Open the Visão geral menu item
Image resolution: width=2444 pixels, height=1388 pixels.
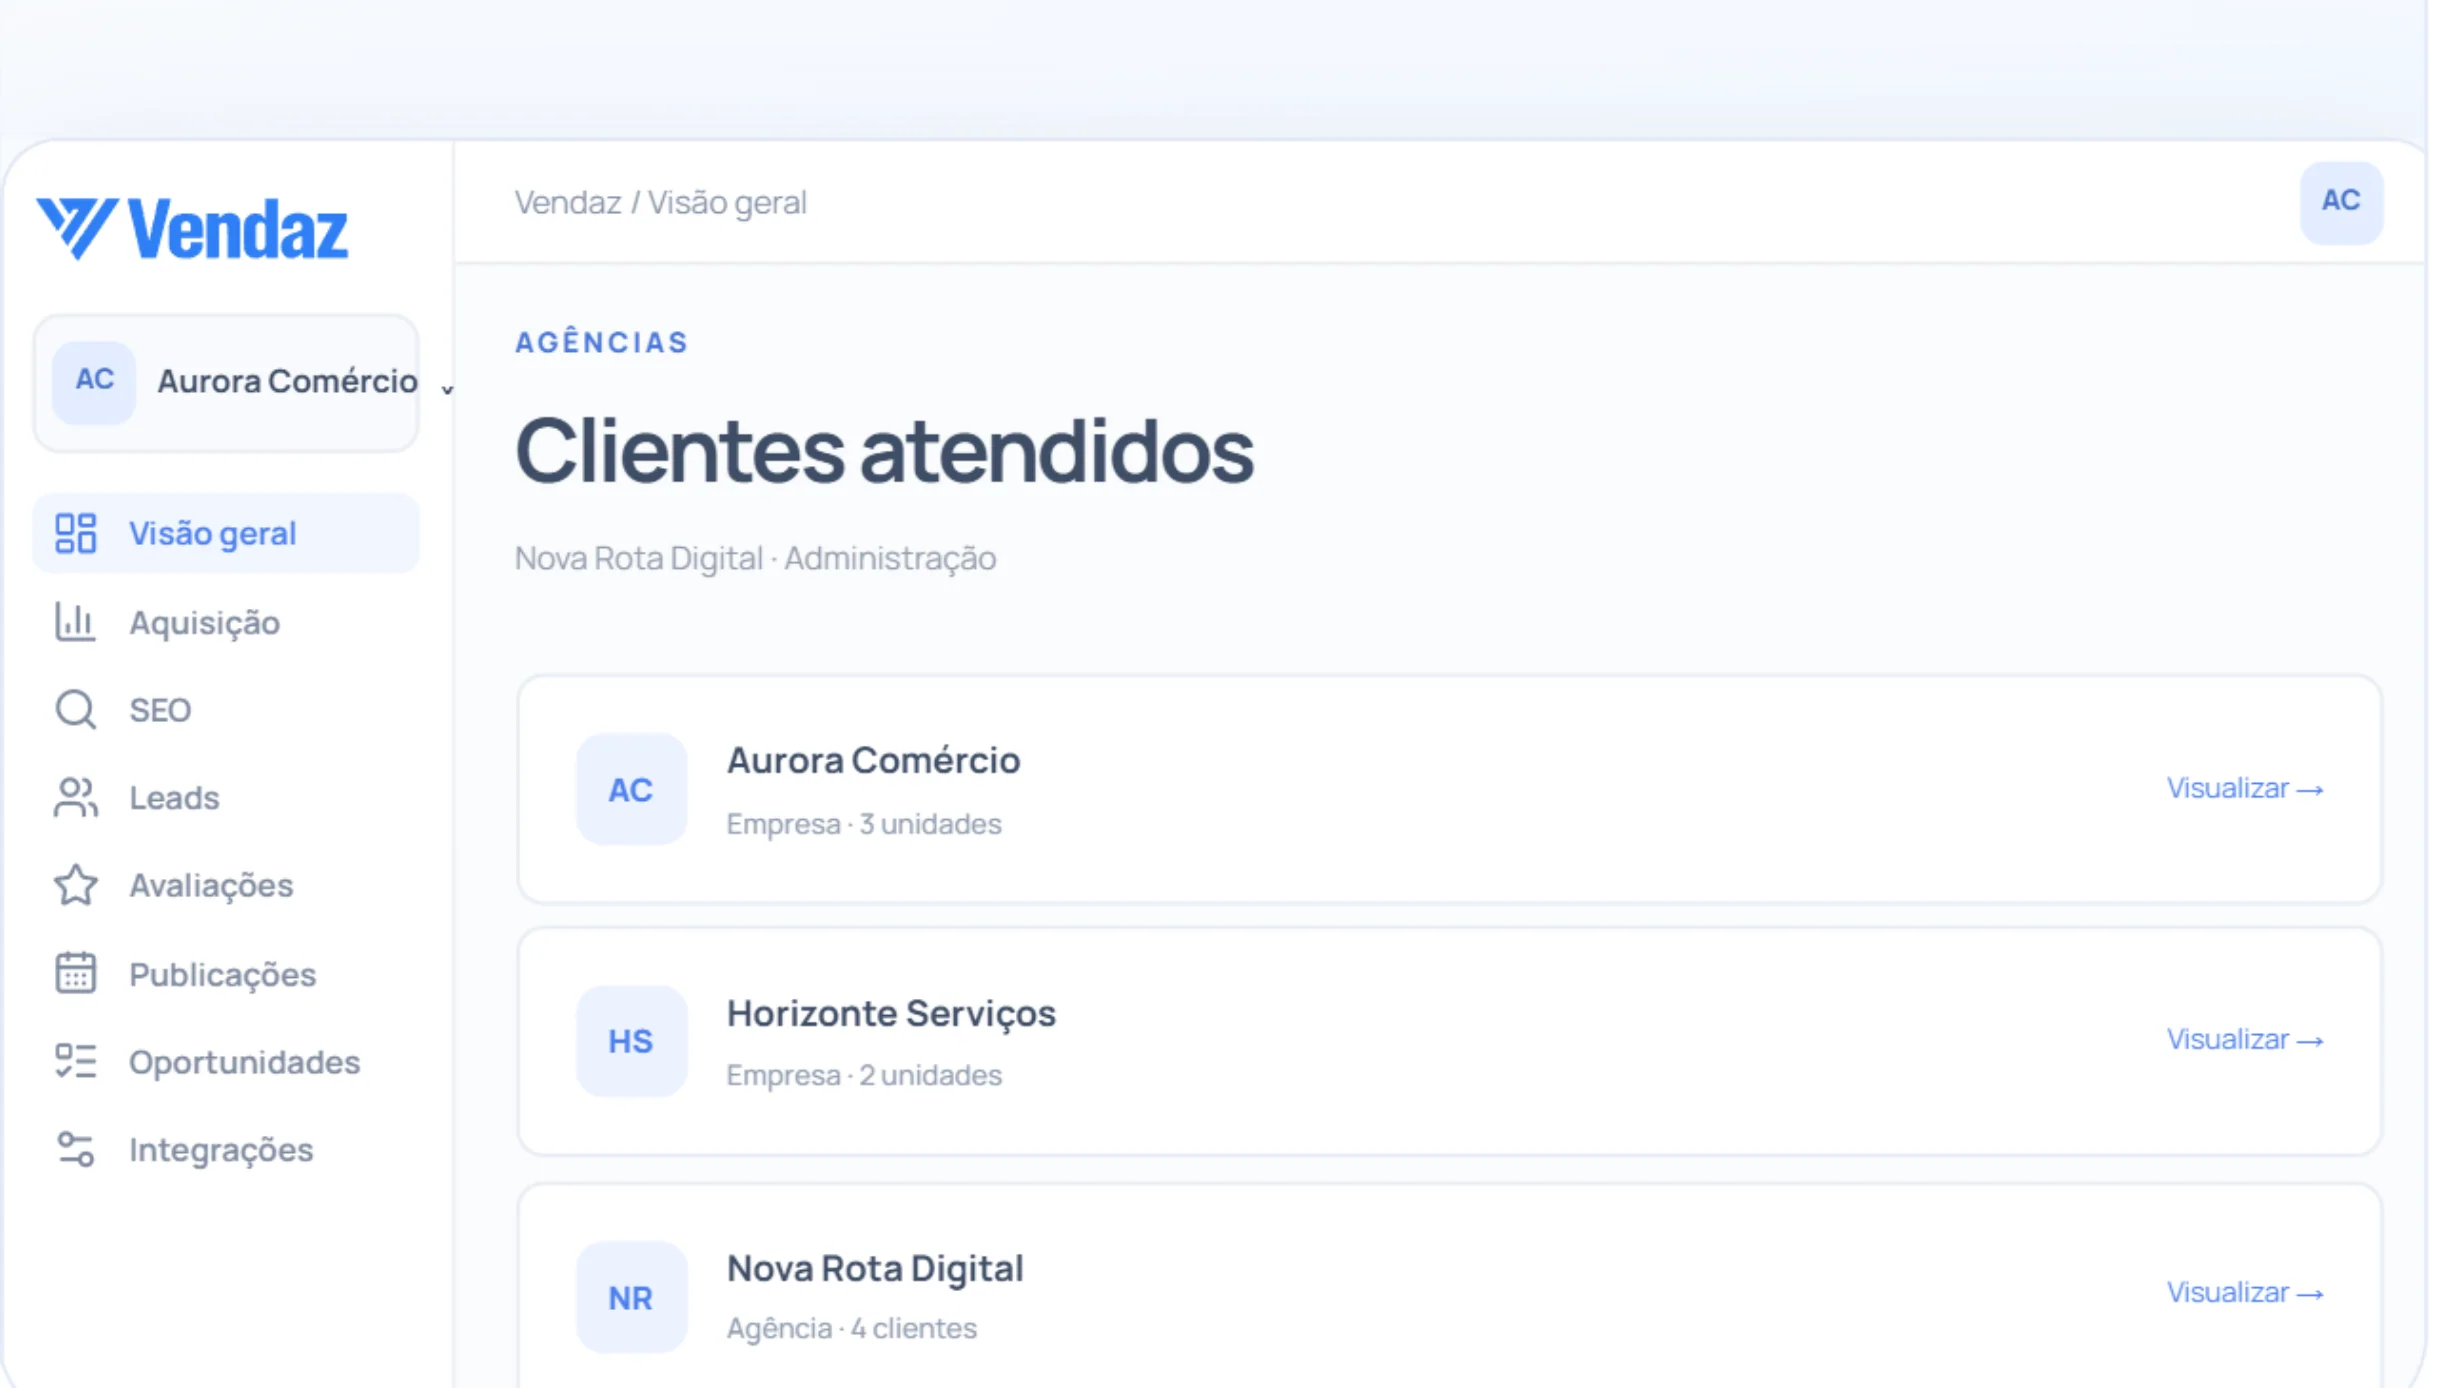226,533
